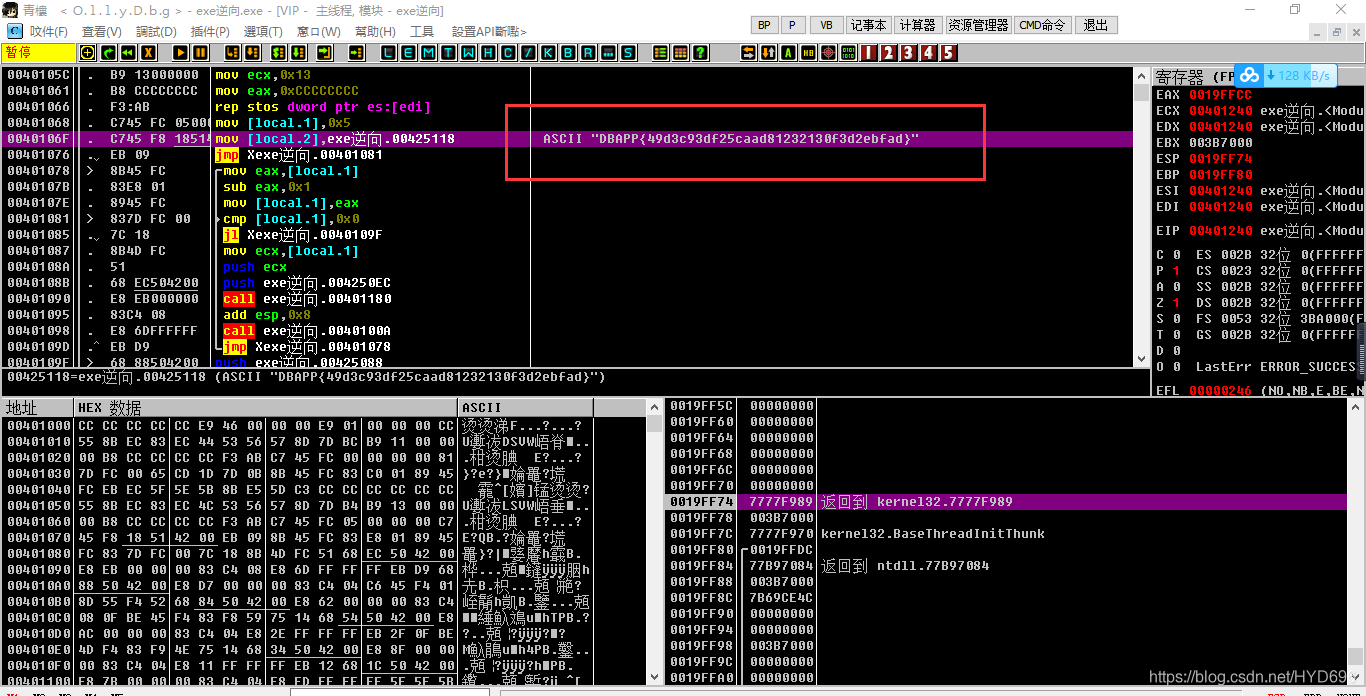Screen dimensions: 1366x696
Task: Click the HEX 数据 column header
Action: (266, 408)
